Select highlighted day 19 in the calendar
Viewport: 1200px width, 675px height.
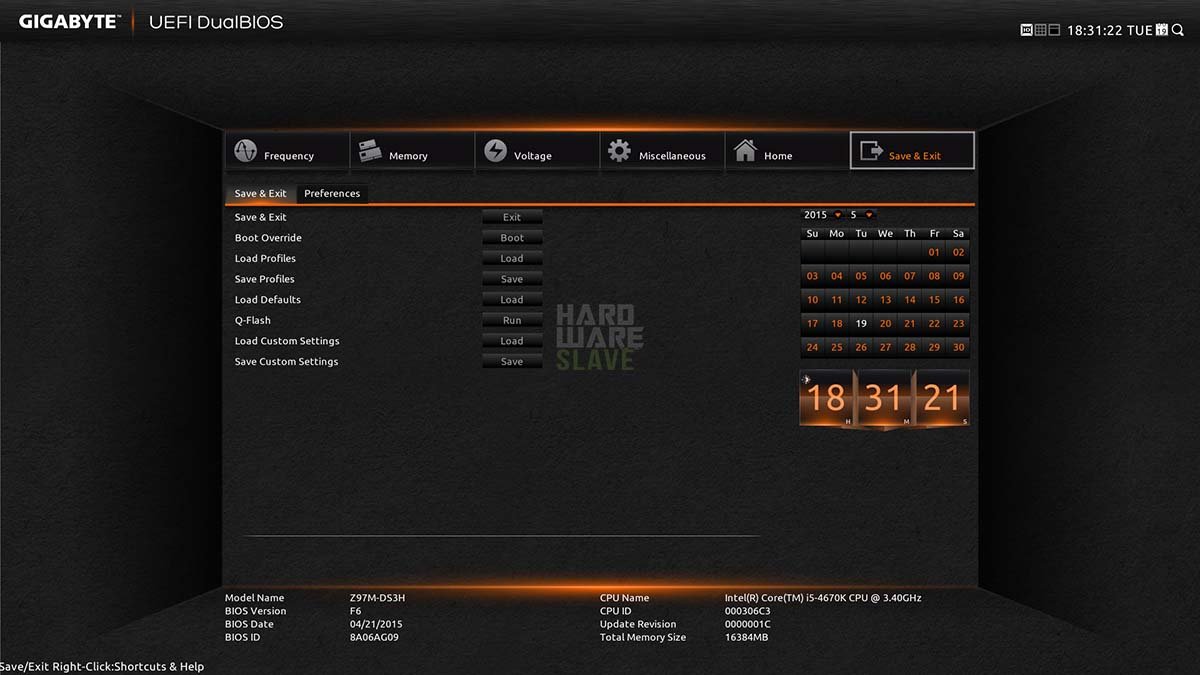click(x=861, y=324)
